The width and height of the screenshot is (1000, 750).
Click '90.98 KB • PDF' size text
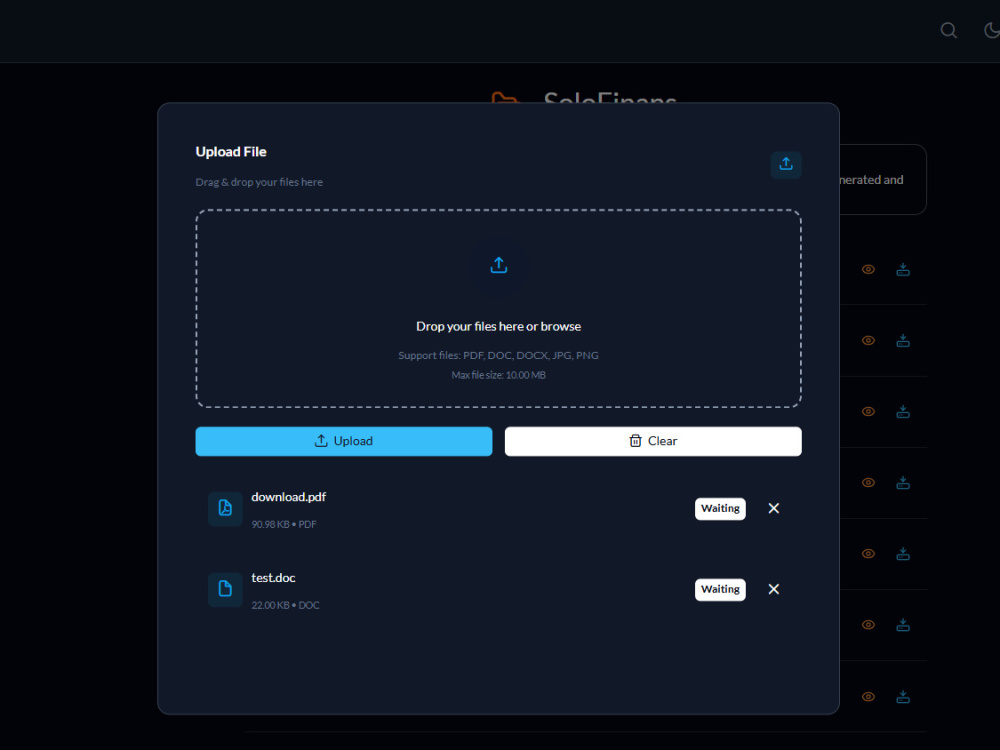(x=284, y=524)
